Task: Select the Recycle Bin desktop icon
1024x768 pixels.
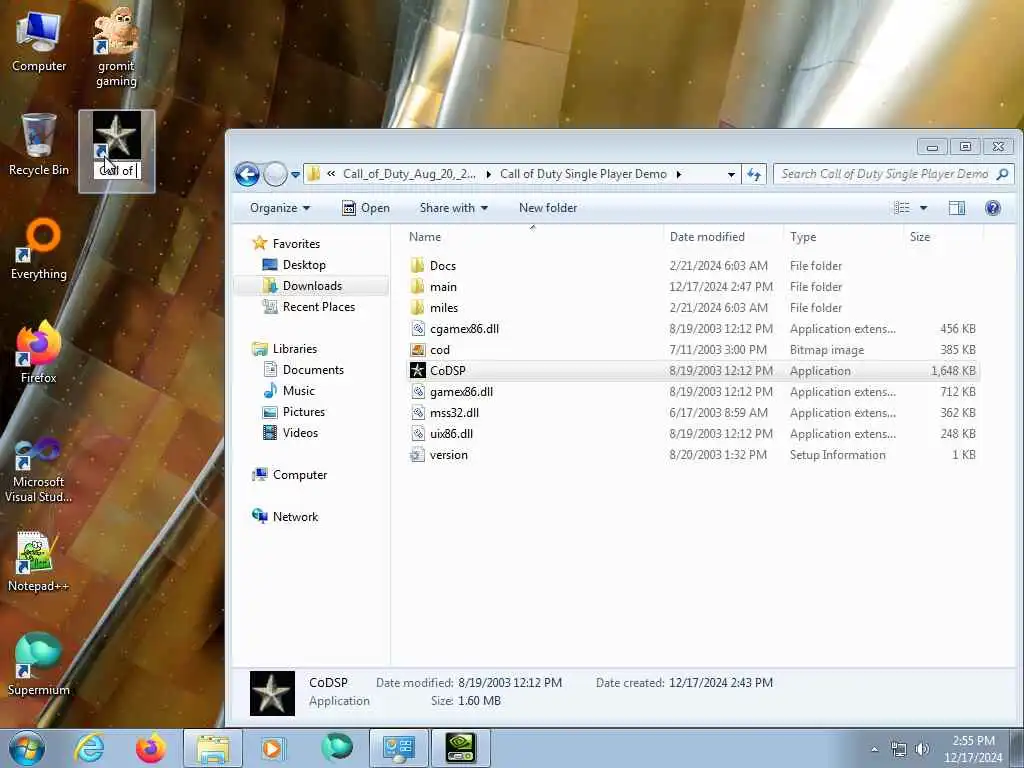Action: [x=39, y=145]
